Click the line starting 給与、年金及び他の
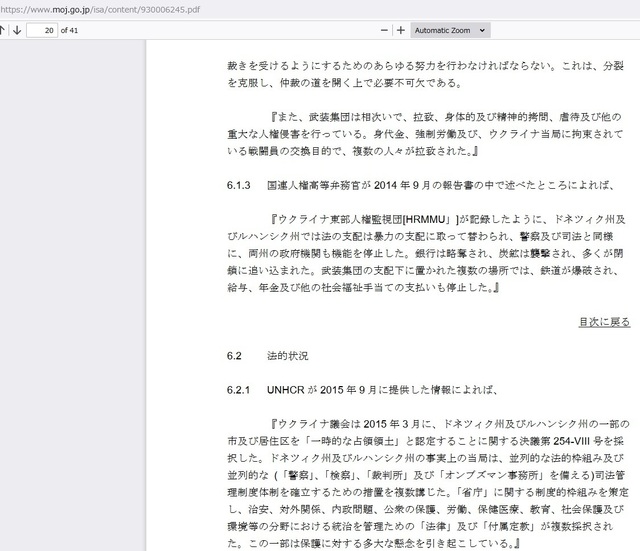Viewport: 640px width, 551px height. [x=363, y=288]
